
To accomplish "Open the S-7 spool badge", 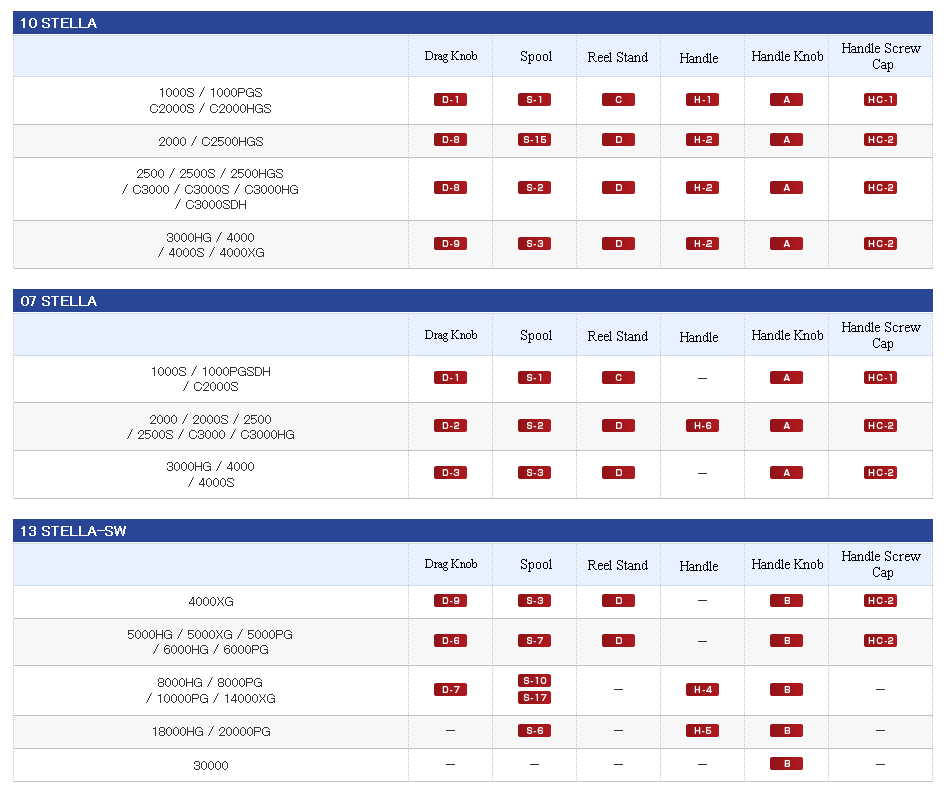I will pos(534,641).
